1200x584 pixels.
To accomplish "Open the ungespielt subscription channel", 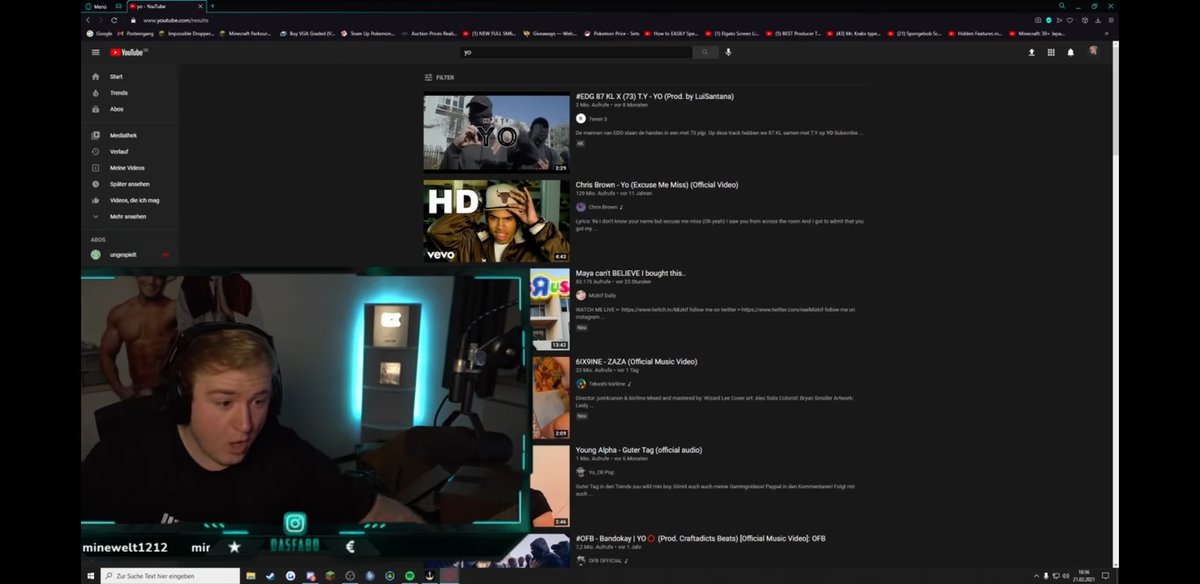I will (130, 255).
